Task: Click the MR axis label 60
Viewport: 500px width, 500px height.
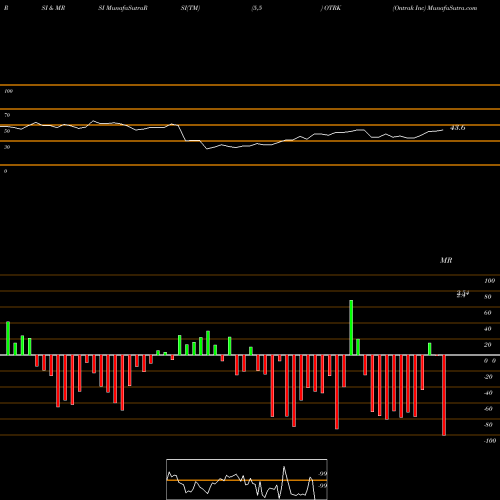Action: coord(488,313)
